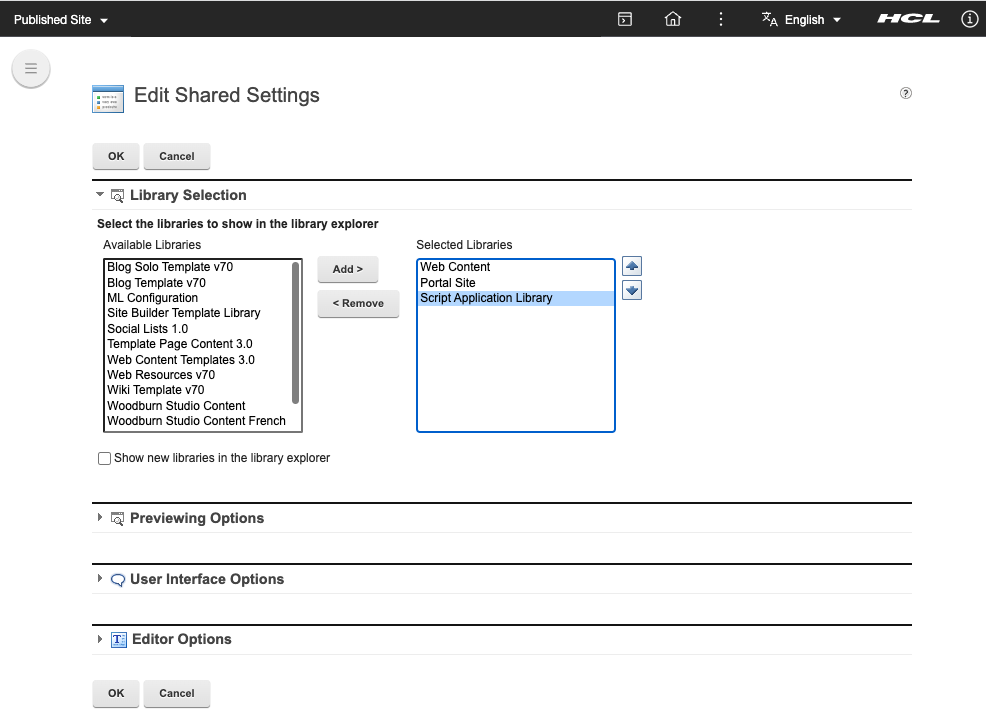The width and height of the screenshot is (986, 713).
Task: Open the hamburger menu at top left
Action: pos(31,68)
